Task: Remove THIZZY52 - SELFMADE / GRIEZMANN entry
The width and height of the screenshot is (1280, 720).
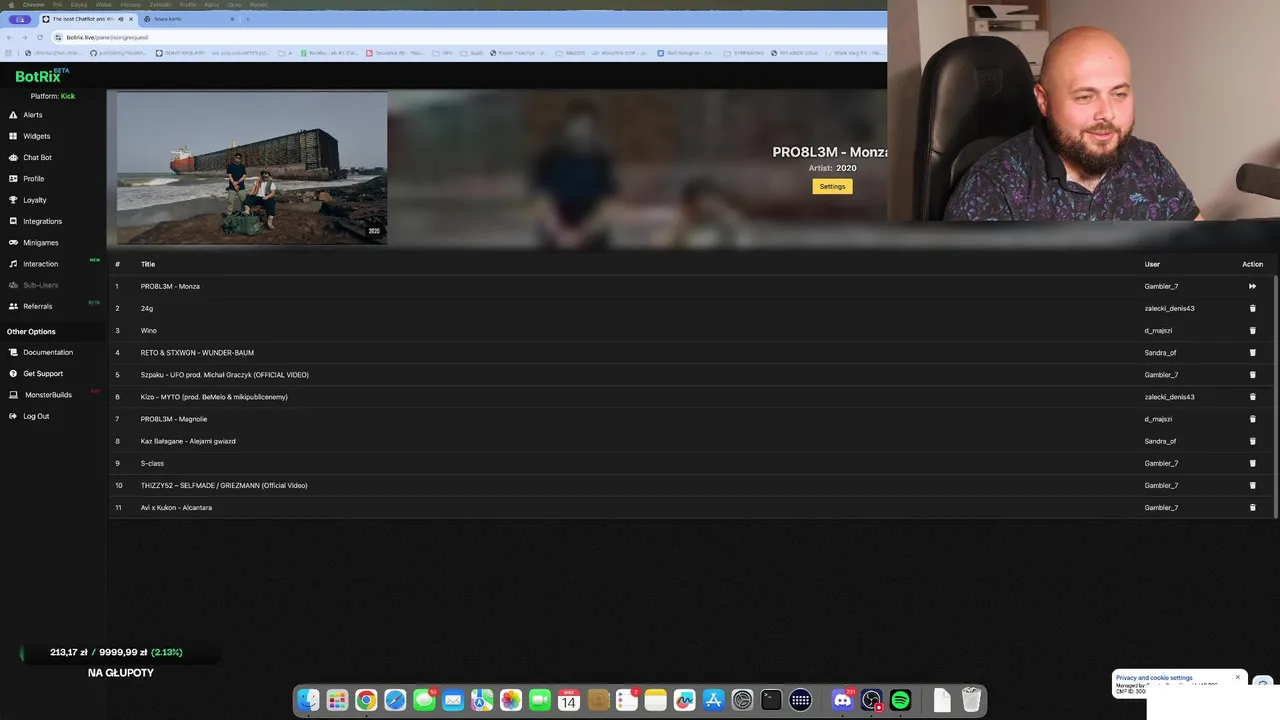Action: [x=1252, y=485]
